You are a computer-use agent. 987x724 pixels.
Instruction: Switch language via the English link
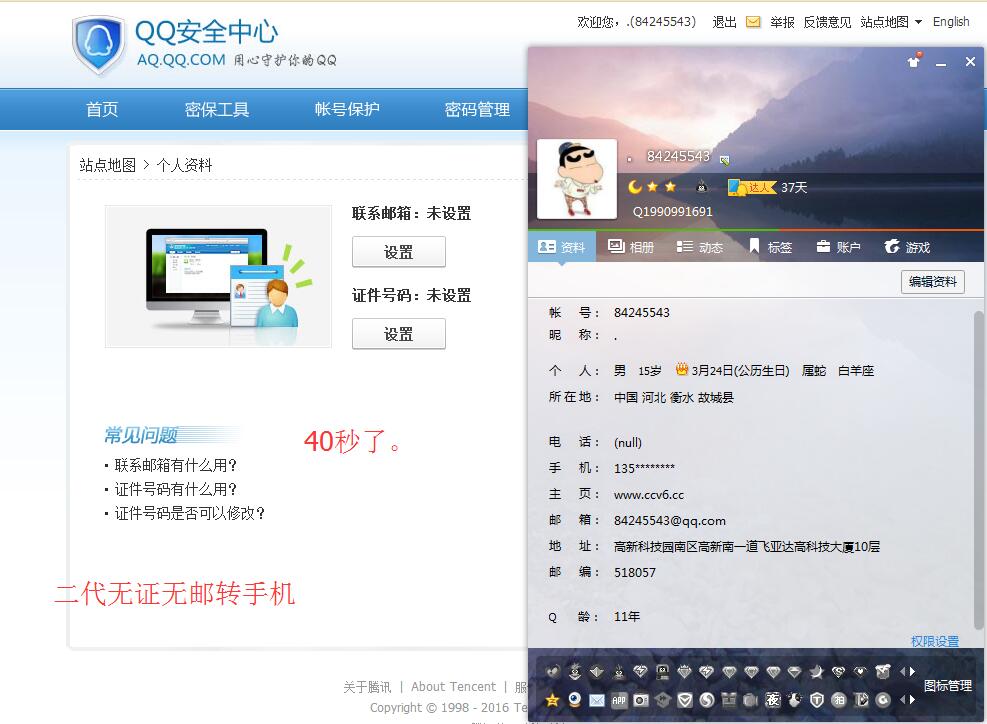click(x=950, y=22)
